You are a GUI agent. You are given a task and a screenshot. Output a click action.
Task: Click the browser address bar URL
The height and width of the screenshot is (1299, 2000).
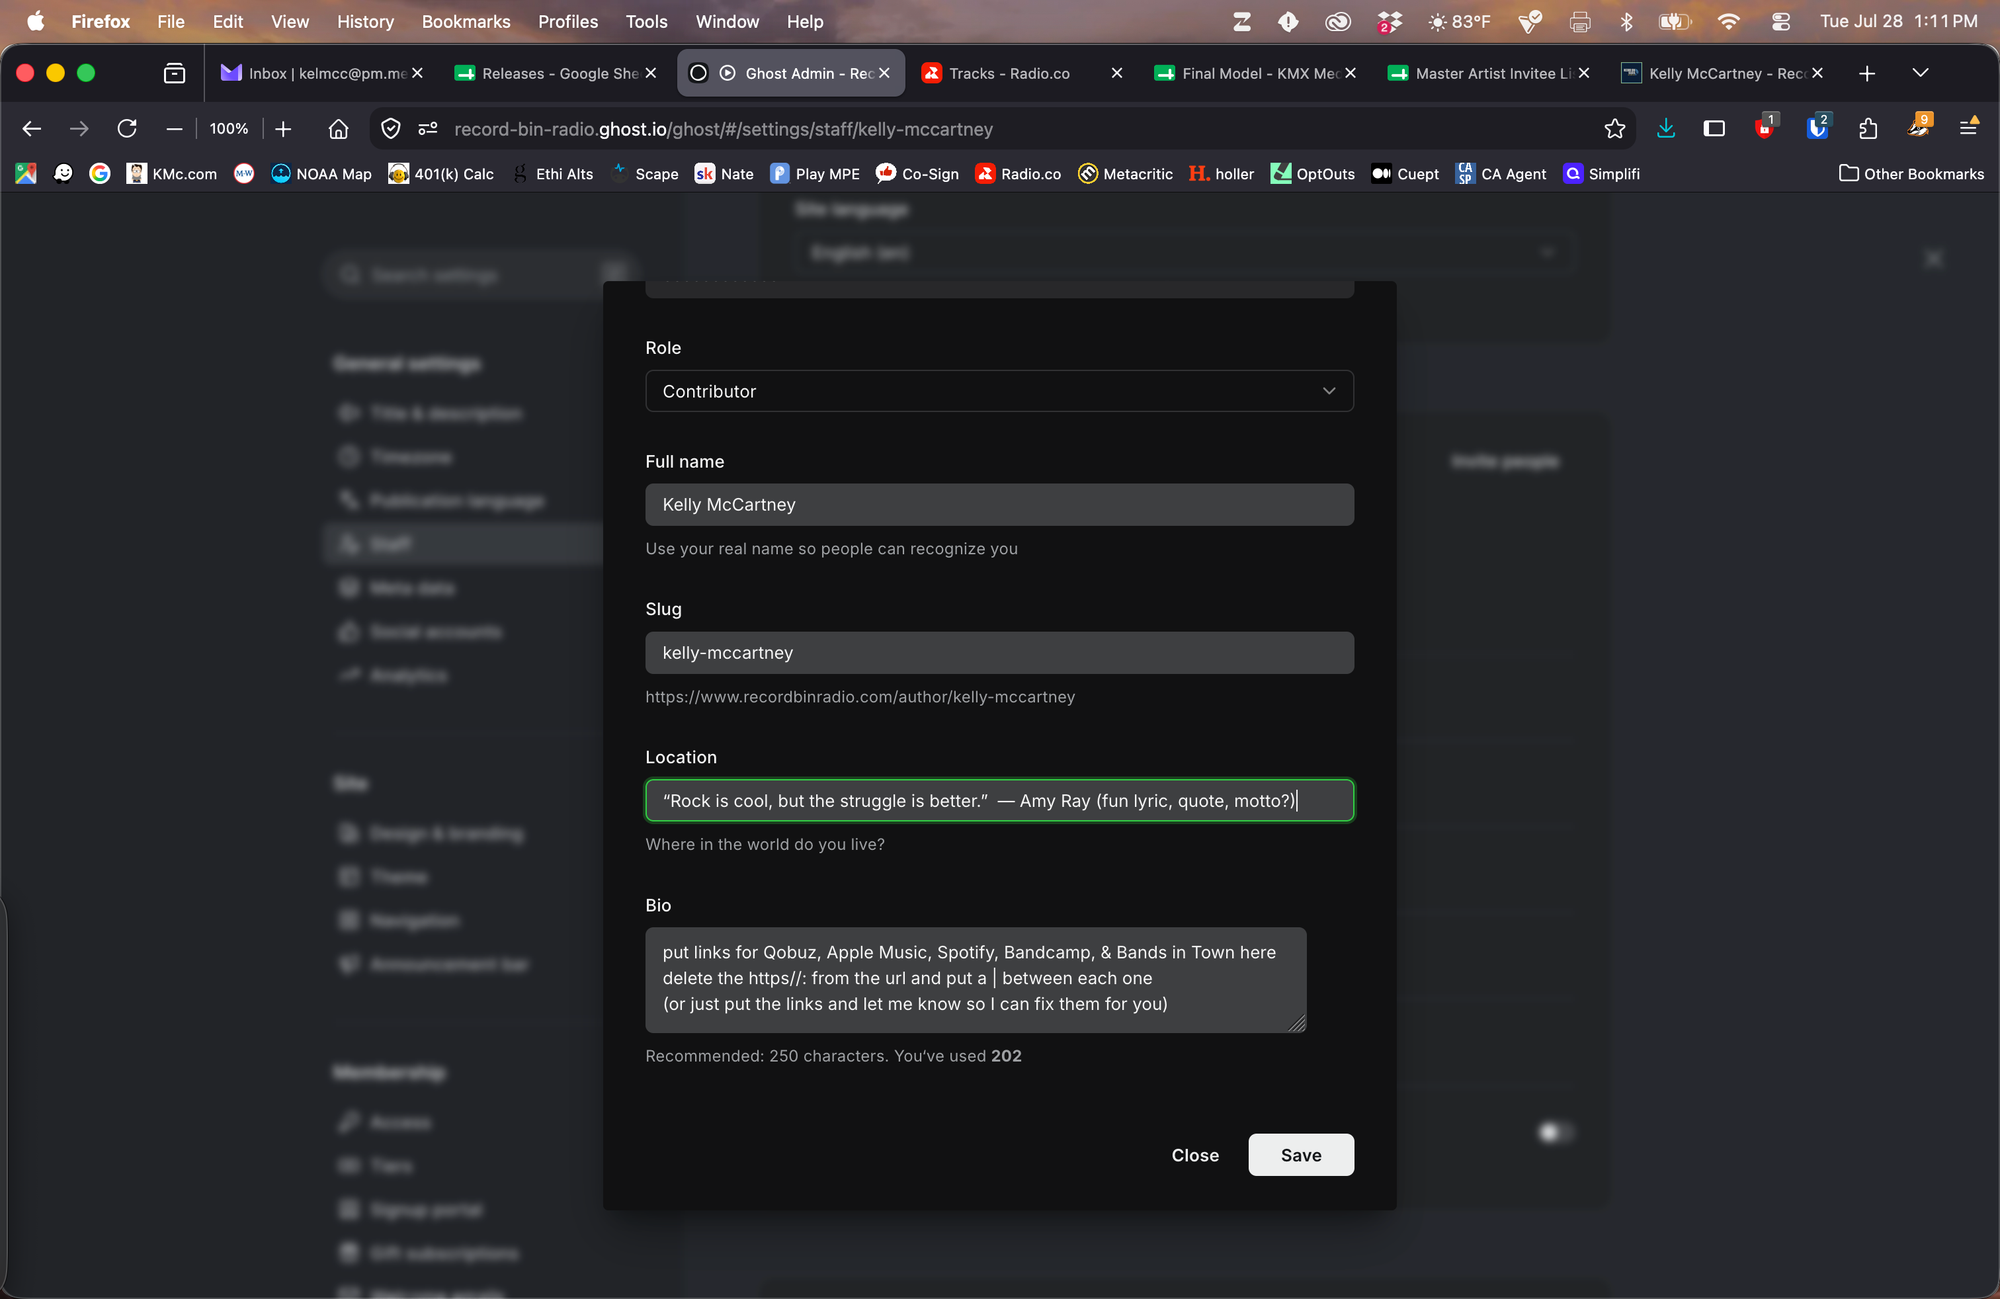click(723, 129)
